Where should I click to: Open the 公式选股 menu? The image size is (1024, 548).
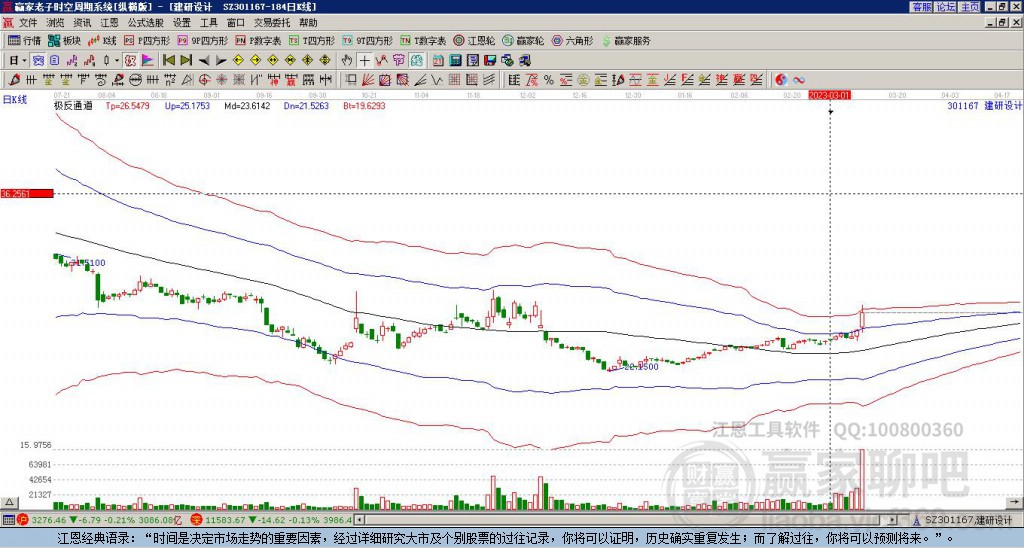146,23
